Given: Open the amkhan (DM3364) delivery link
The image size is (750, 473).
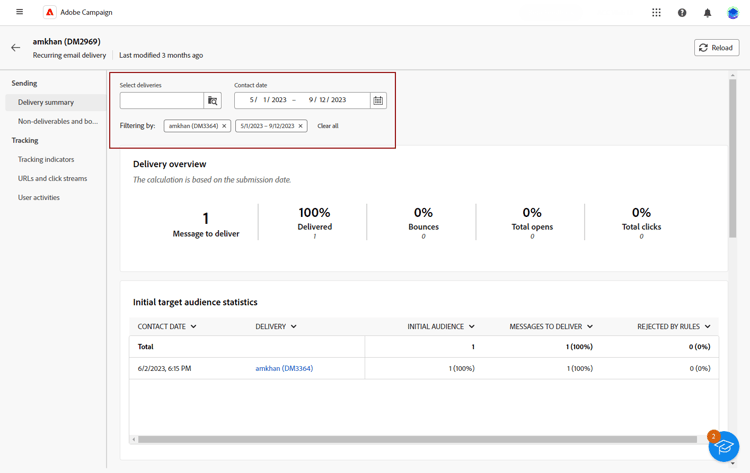Looking at the screenshot, I should click(284, 368).
